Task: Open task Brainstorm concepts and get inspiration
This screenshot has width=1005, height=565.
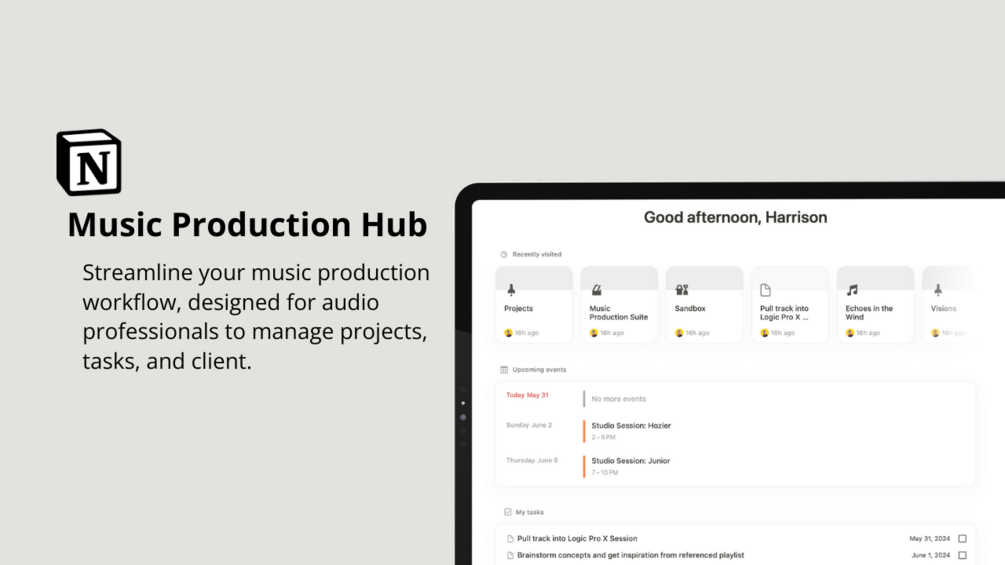Action: click(x=630, y=555)
